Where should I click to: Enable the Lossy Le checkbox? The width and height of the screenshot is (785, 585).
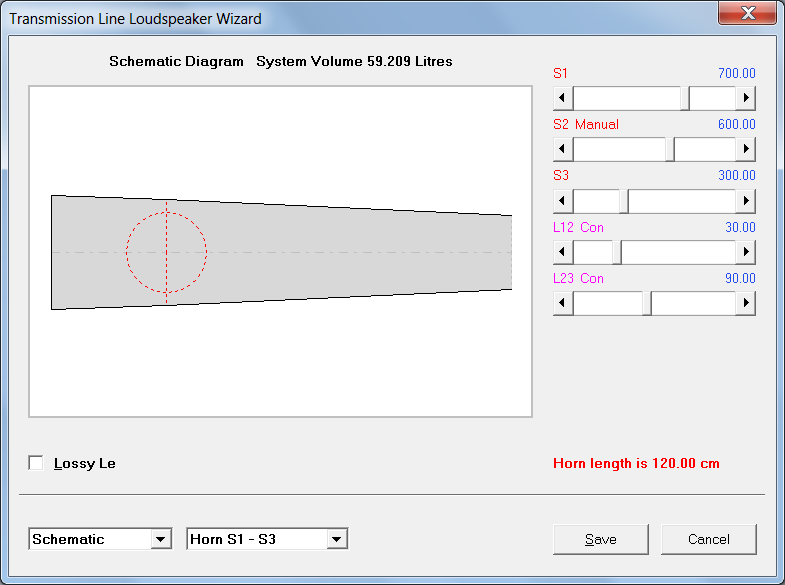(x=36, y=463)
